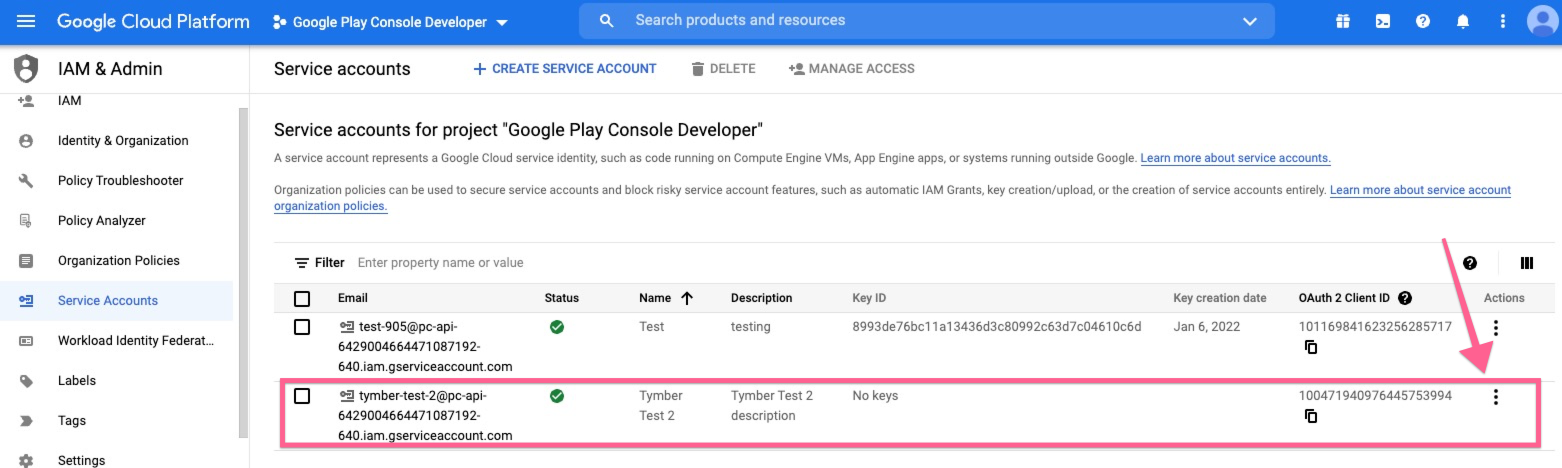Viewport: 1562px width, 468px height.
Task: Select the test-905 service account checkbox
Action: tap(302, 327)
